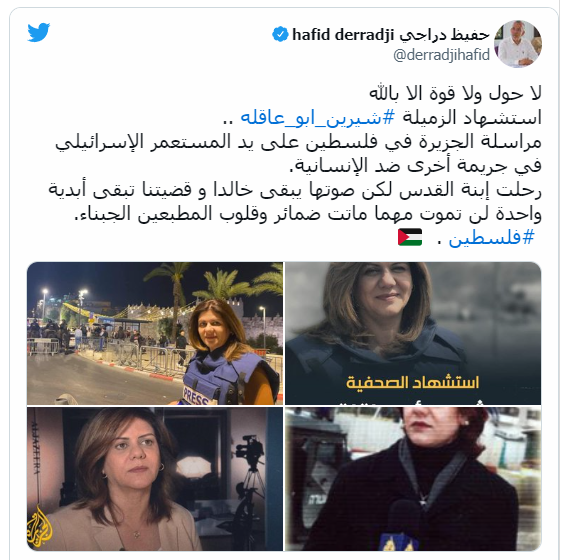
Task: Open the hashtag #فلسطين
Action: point(491,238)
